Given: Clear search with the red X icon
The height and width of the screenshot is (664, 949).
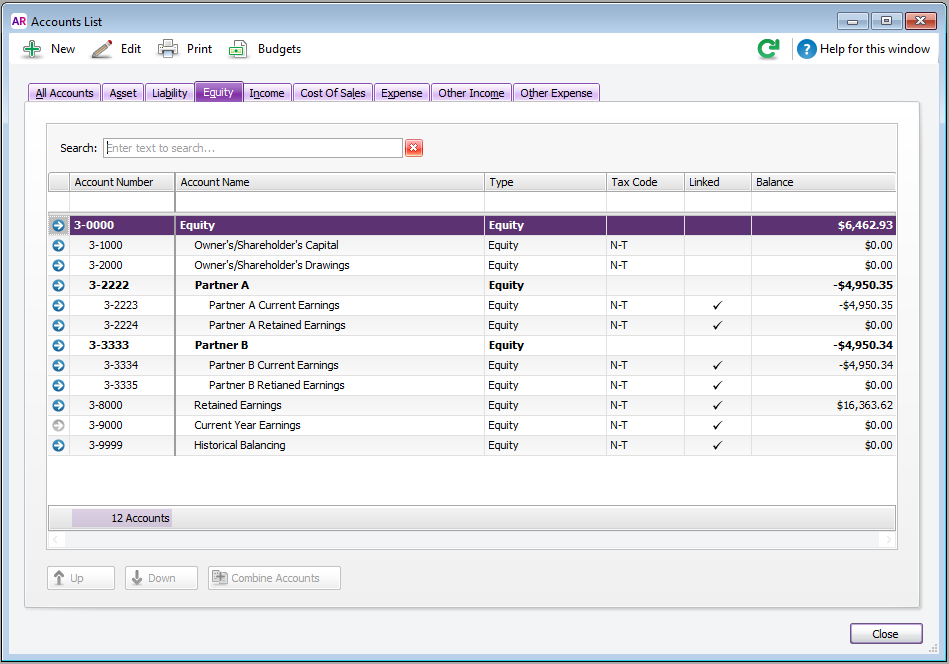Looking at the screenshot, I should pos(414,148).
